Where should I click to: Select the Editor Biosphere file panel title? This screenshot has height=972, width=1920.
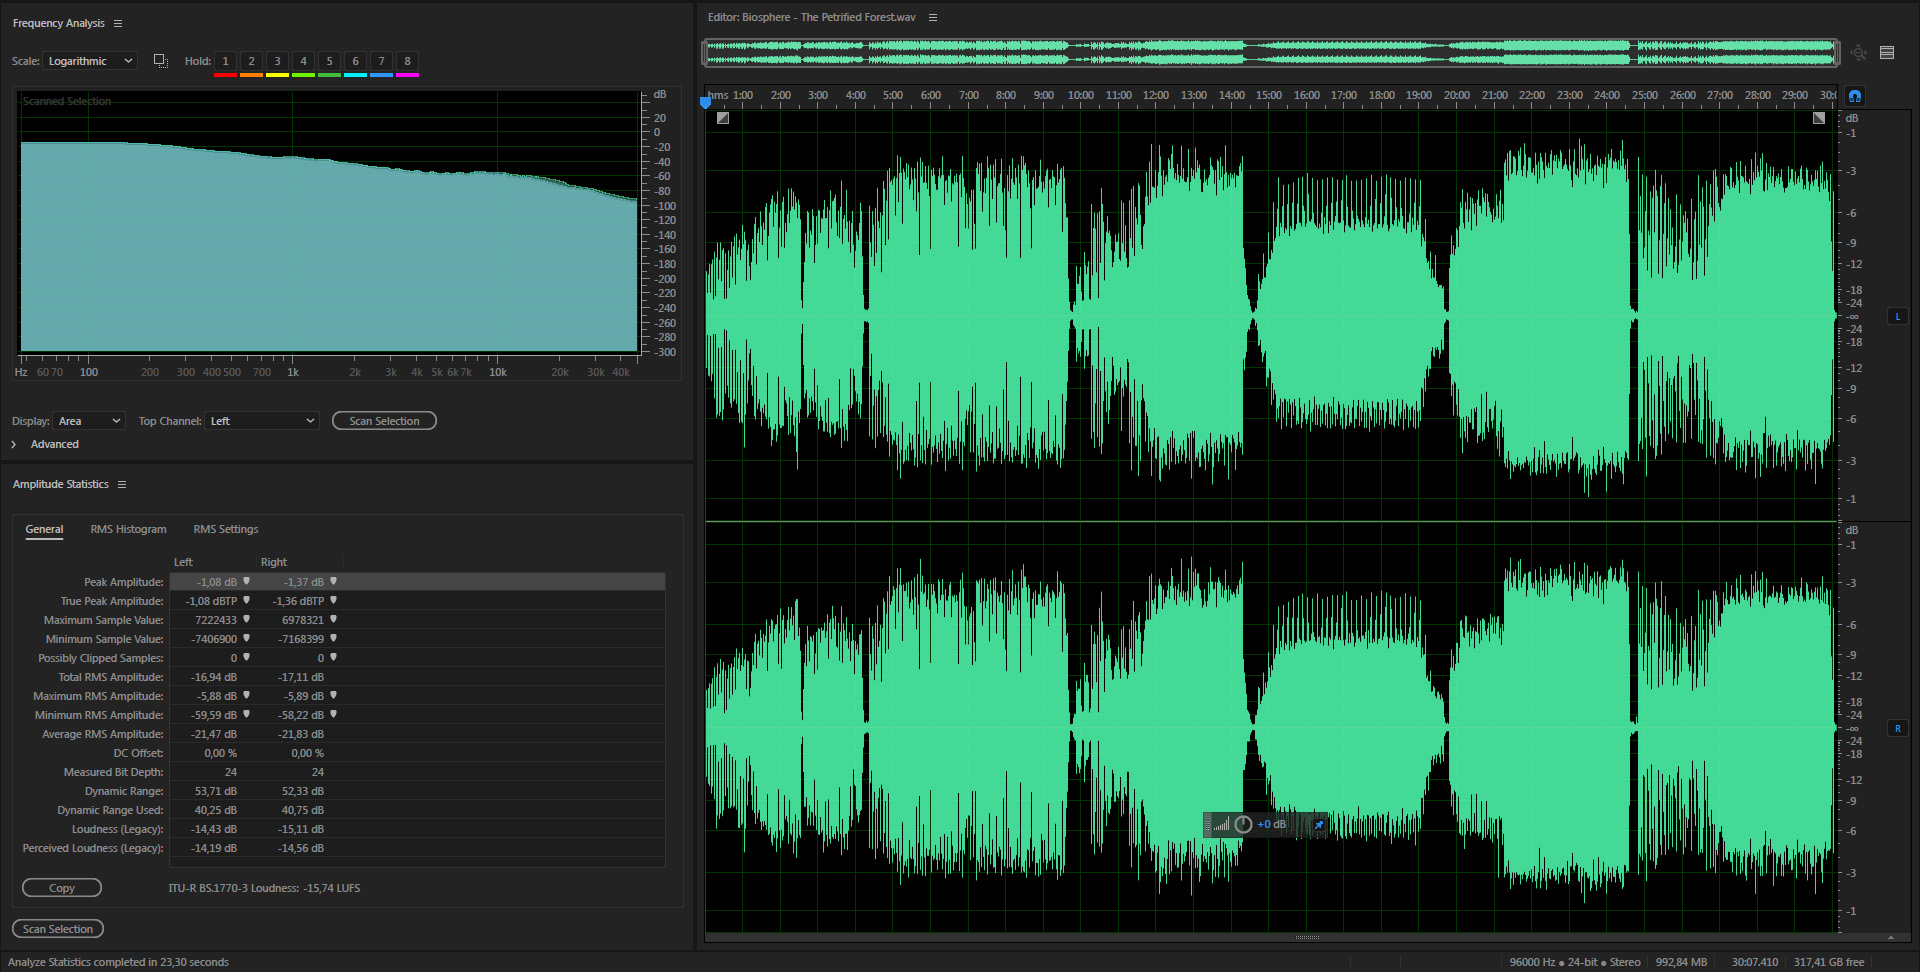(x=811, y=17)
